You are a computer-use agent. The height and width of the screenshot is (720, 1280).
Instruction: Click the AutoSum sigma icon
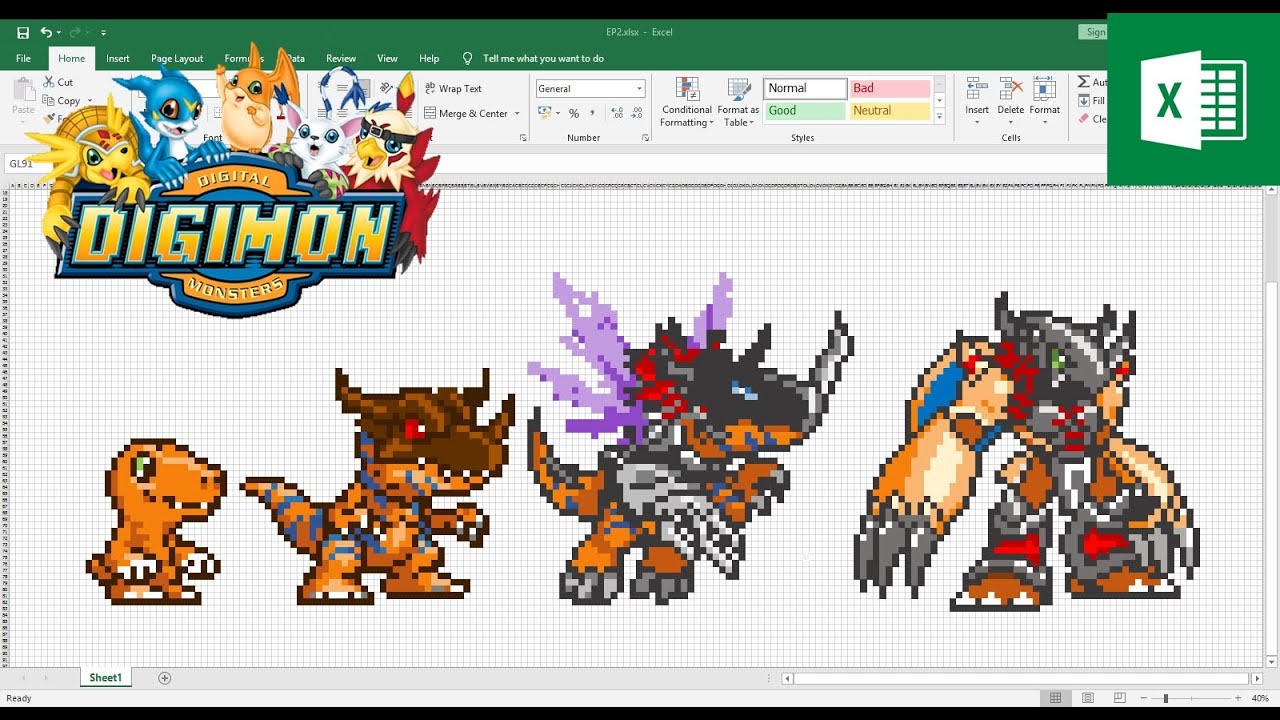click(x=1084, y=82)
